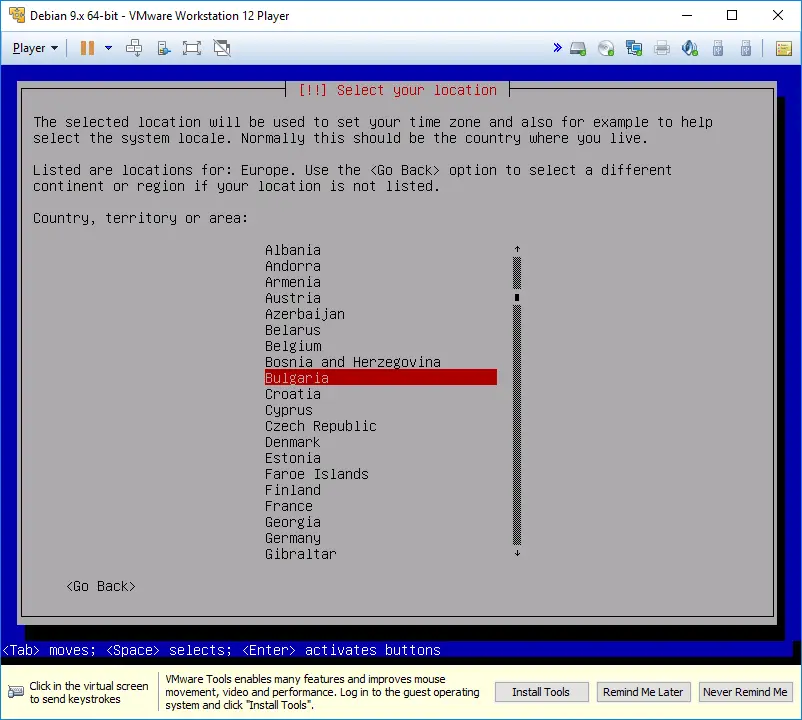The width and height of the screenshot is (802, 720).
Task: Click the printer device icon
Action: point(662,48)
